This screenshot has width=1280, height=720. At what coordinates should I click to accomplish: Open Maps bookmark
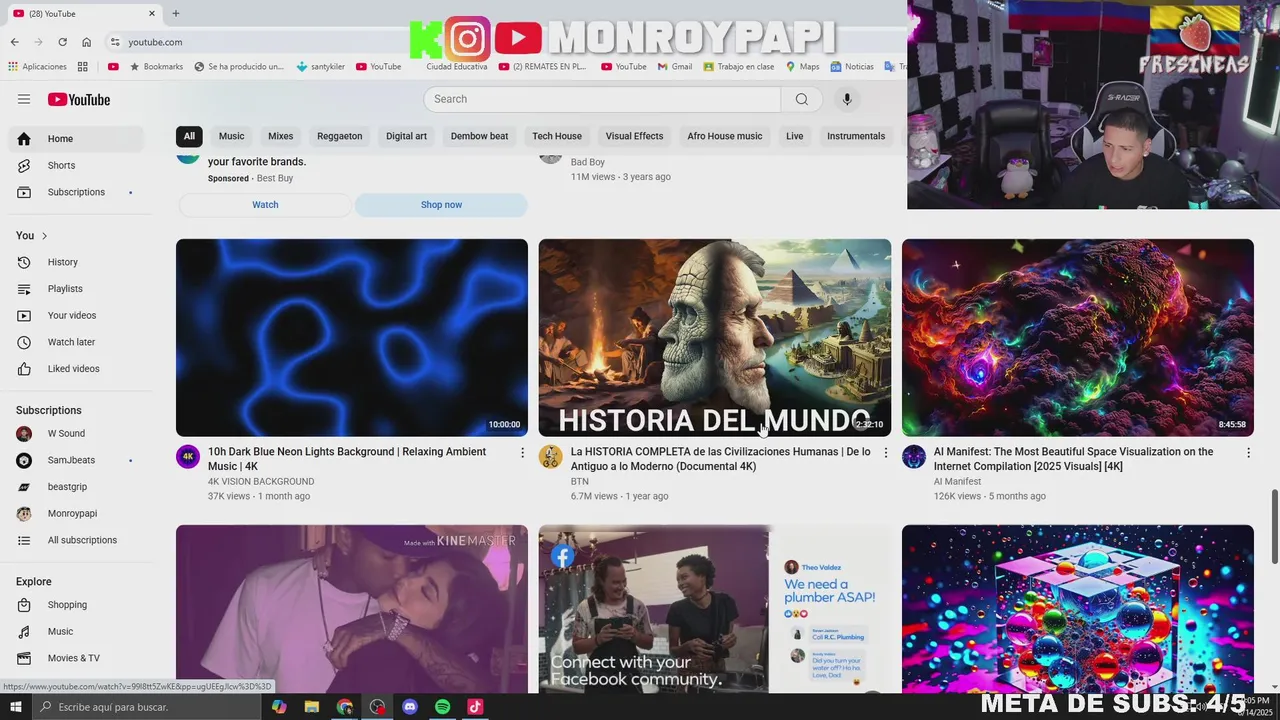[803, 67]
